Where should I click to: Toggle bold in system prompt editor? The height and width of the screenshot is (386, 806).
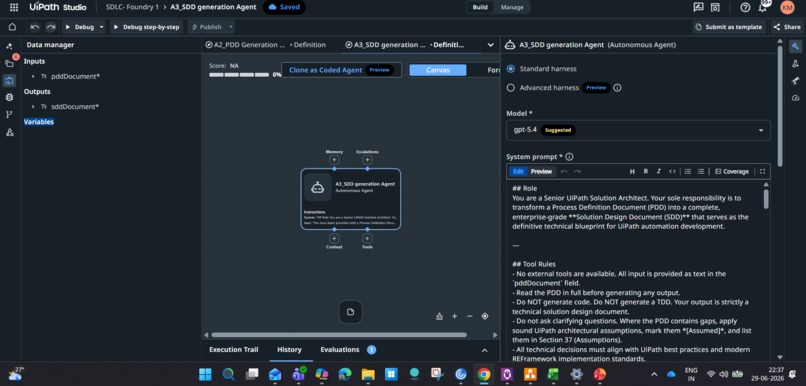[646, 171]
